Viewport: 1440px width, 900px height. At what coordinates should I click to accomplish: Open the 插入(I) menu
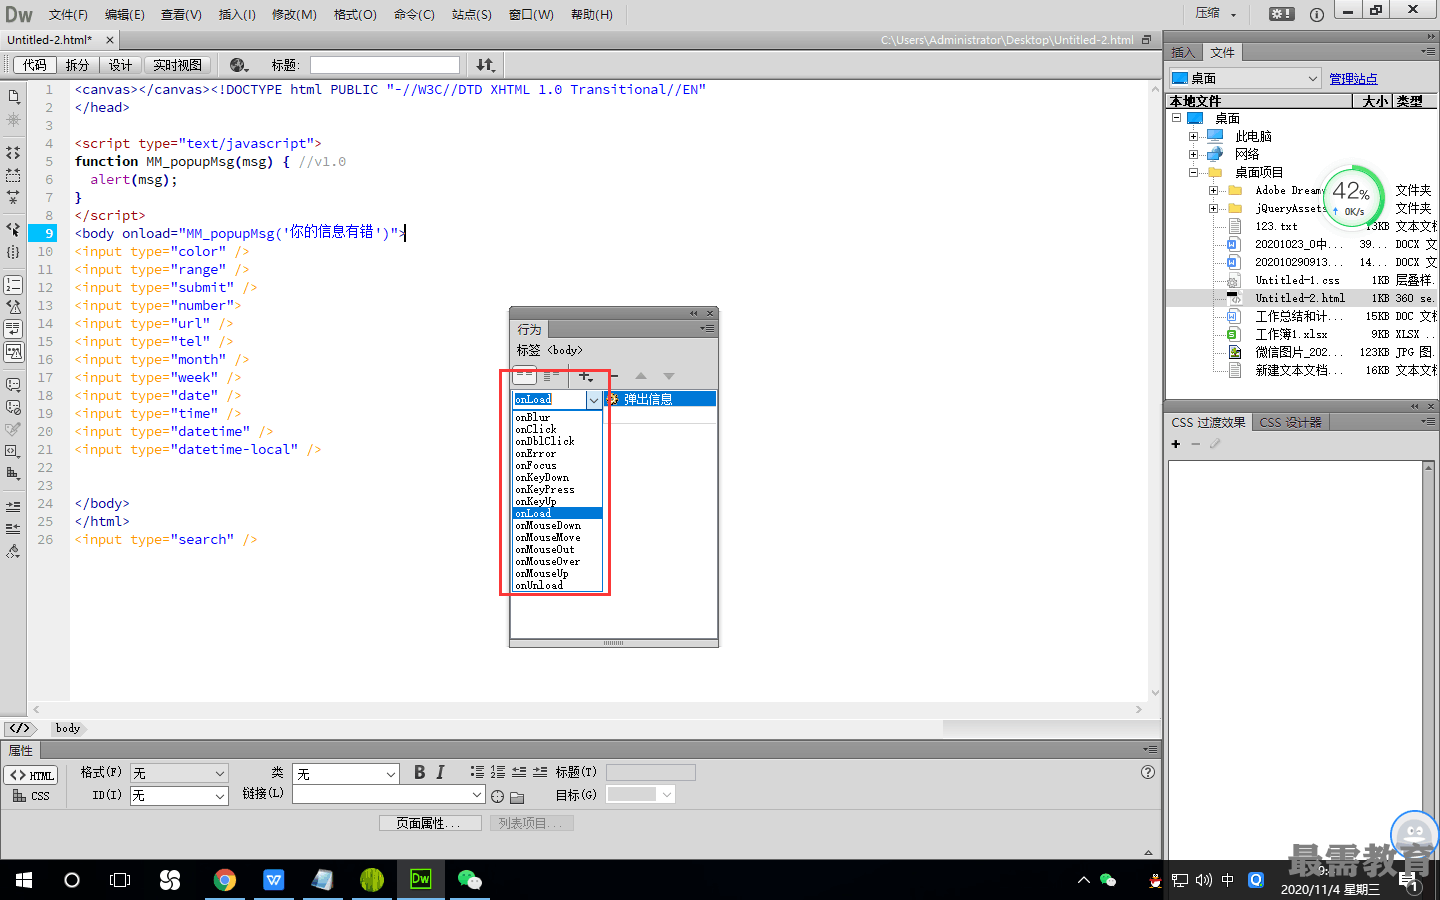pos(237,14)
